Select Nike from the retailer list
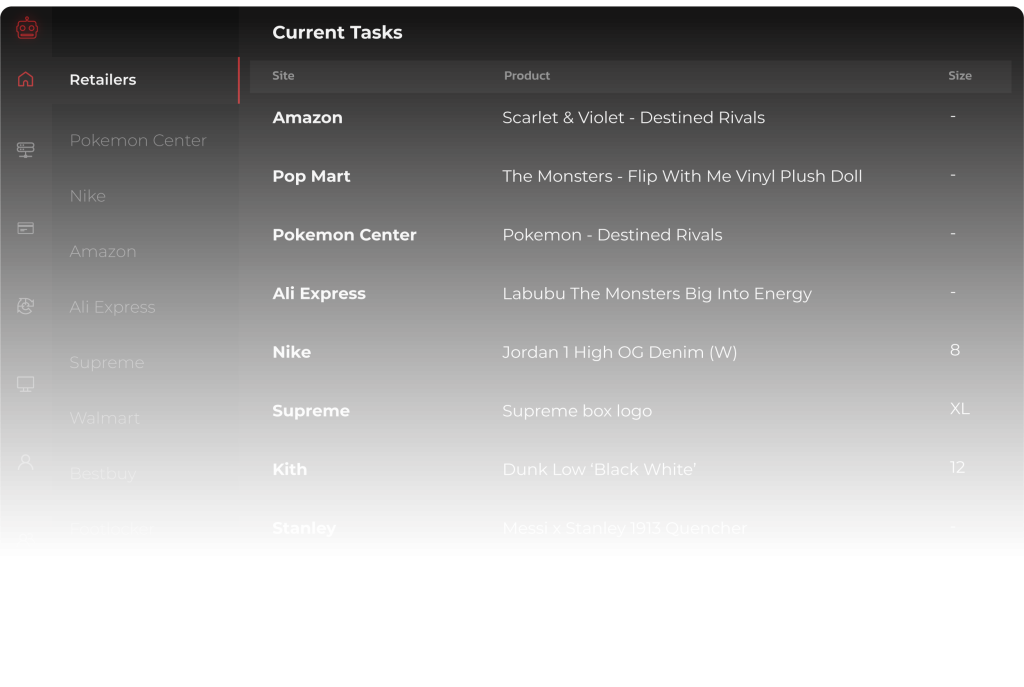Image resolution: width=1024 pixels, height=687 pixels. pyautogui.click(x=88, y=196)
